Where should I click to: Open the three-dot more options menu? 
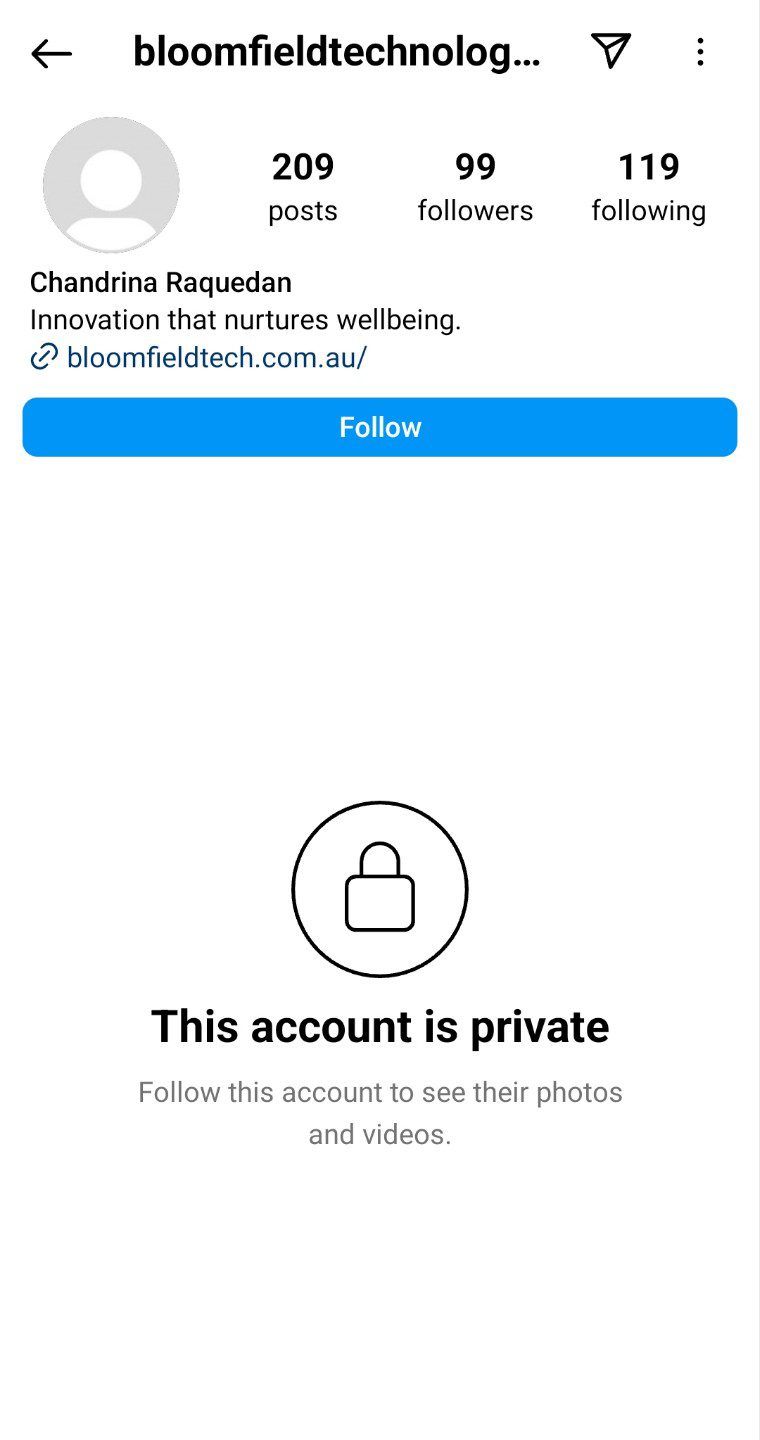(x=700, y=52)
